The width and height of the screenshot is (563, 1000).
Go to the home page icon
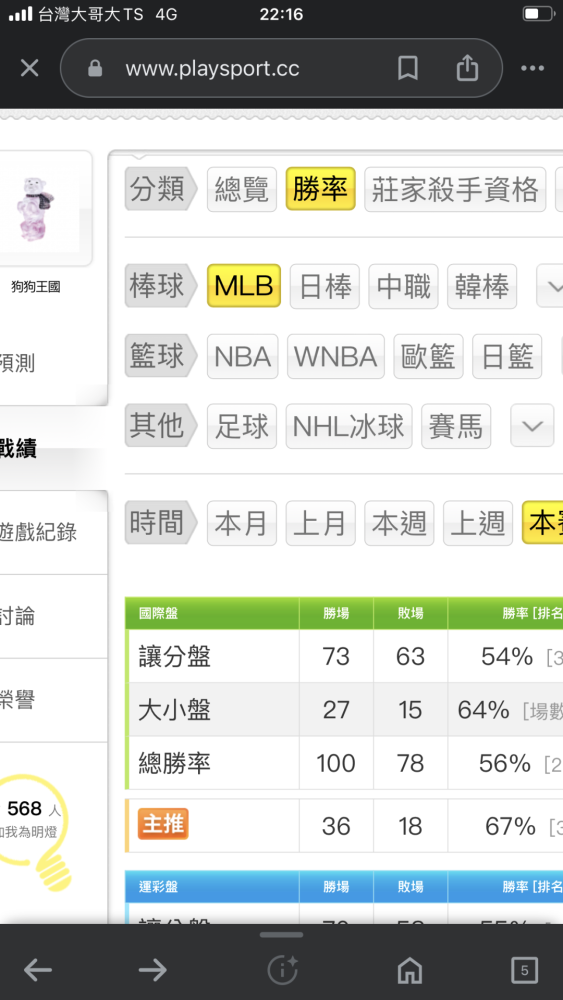click(410, 970)
